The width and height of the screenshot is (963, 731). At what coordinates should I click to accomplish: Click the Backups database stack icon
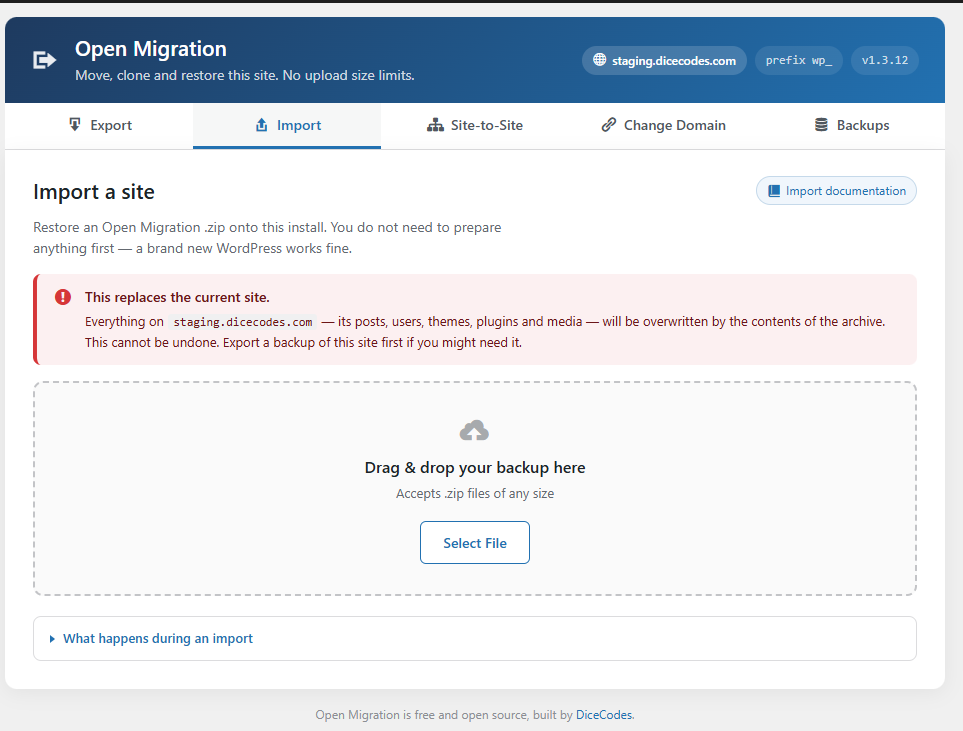pos(821,125)
